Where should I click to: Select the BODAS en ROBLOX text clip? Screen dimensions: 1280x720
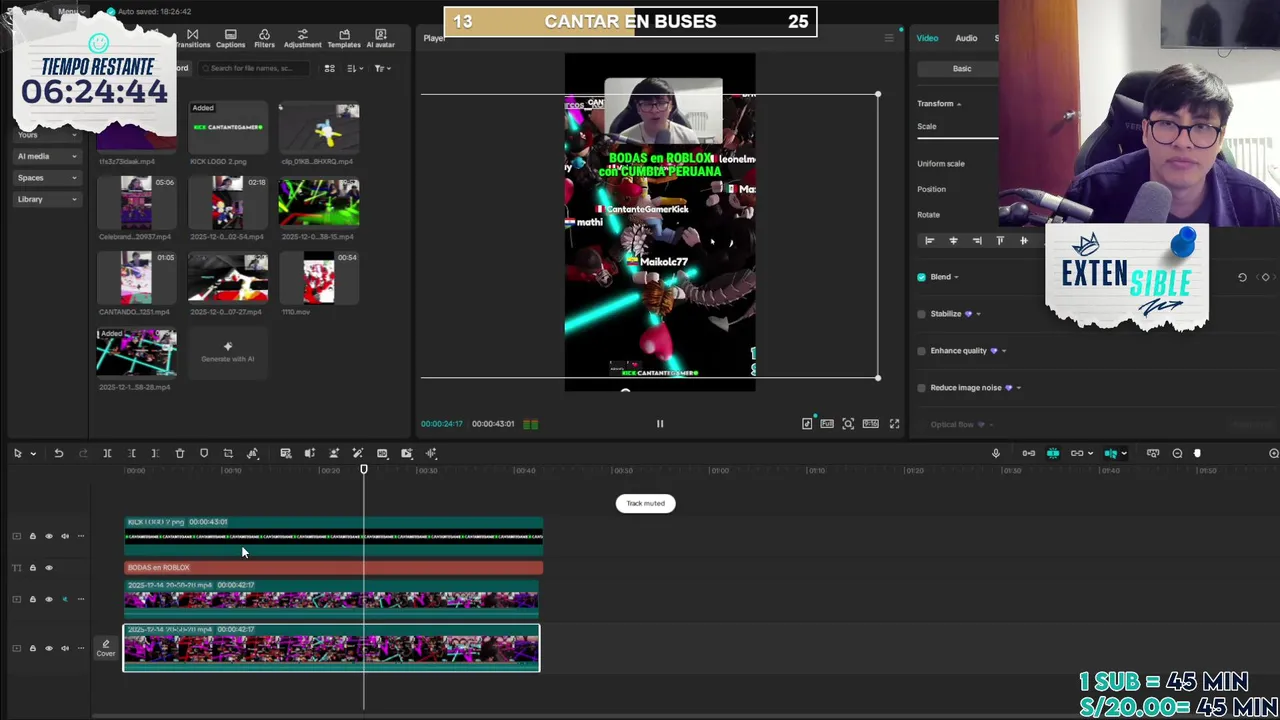coord(333,567)
